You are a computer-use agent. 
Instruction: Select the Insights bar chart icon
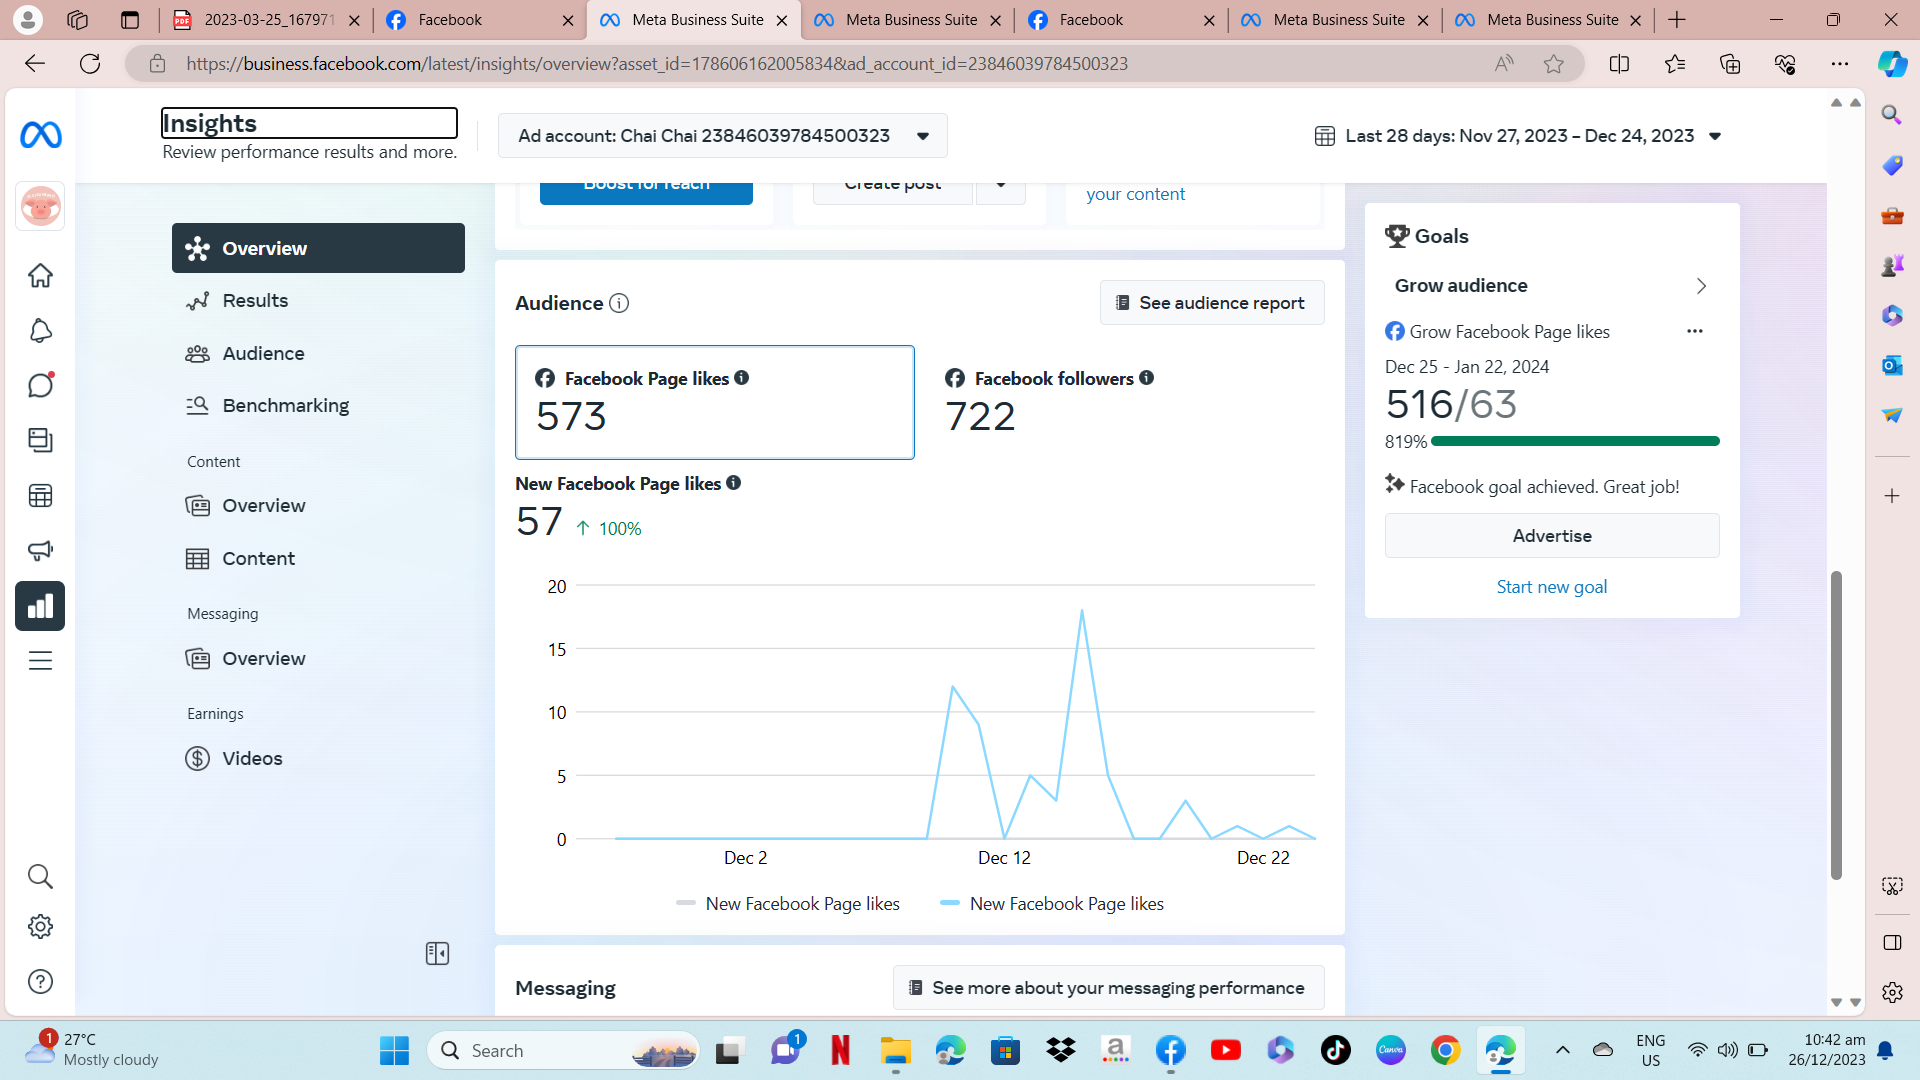click(40, 606)
